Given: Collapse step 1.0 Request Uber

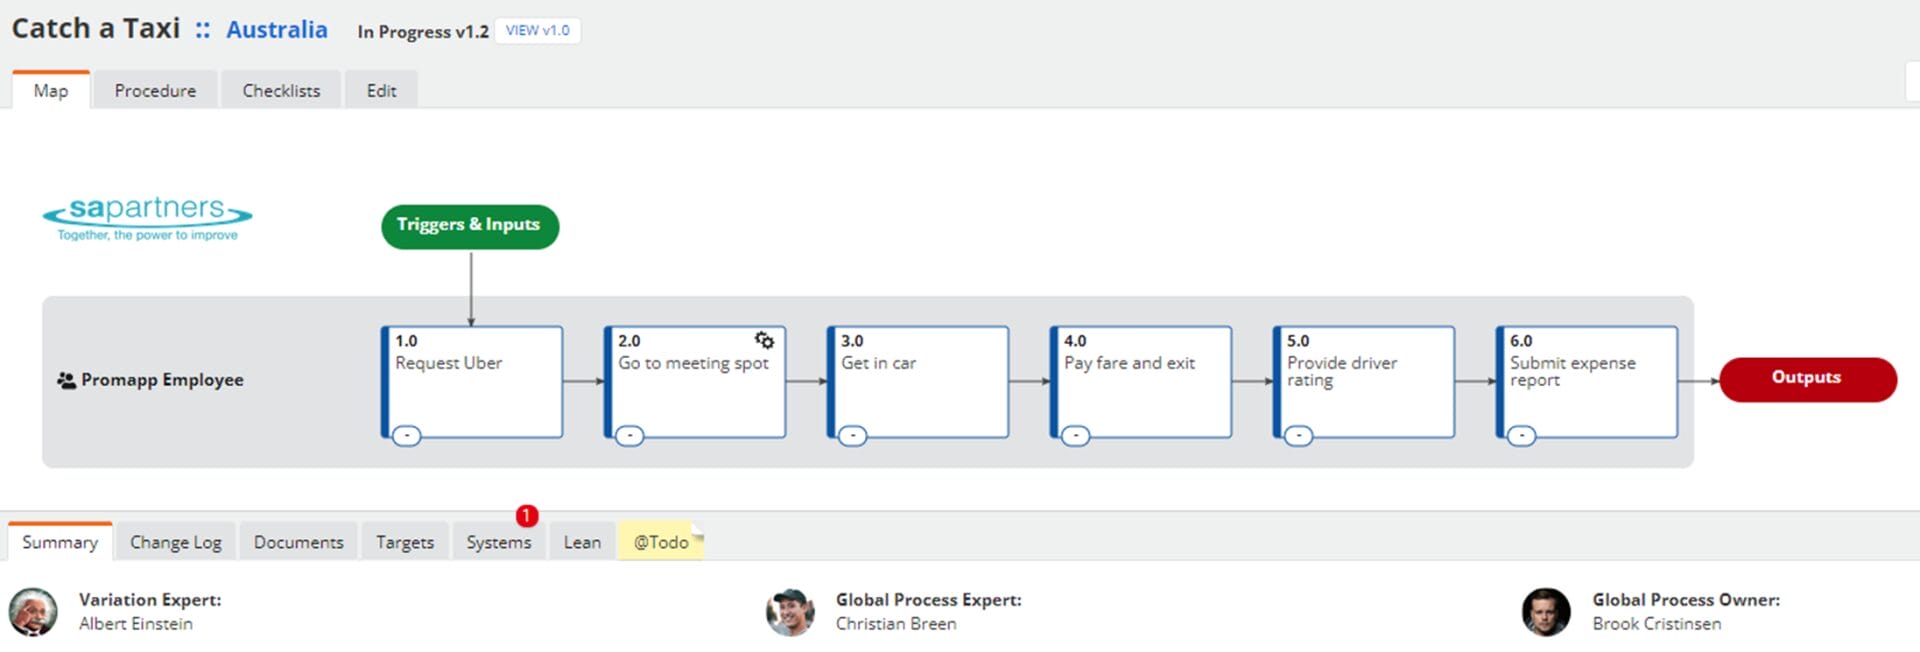Looking at the screenshot, I should point(406,435).
